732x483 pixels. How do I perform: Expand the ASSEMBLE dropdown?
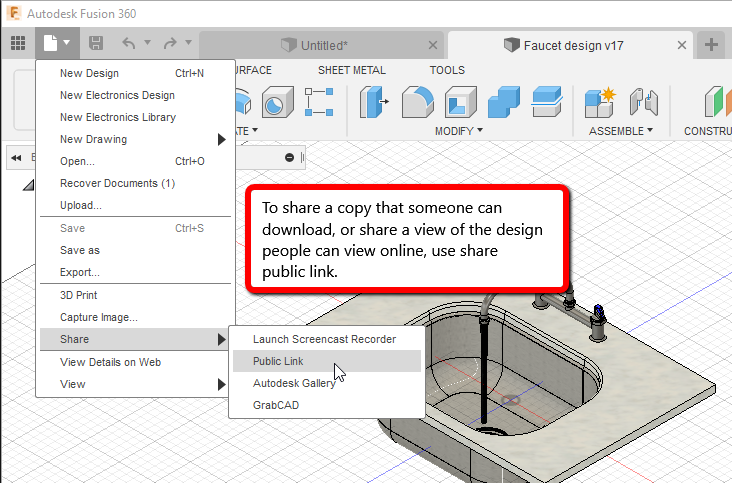621,131
